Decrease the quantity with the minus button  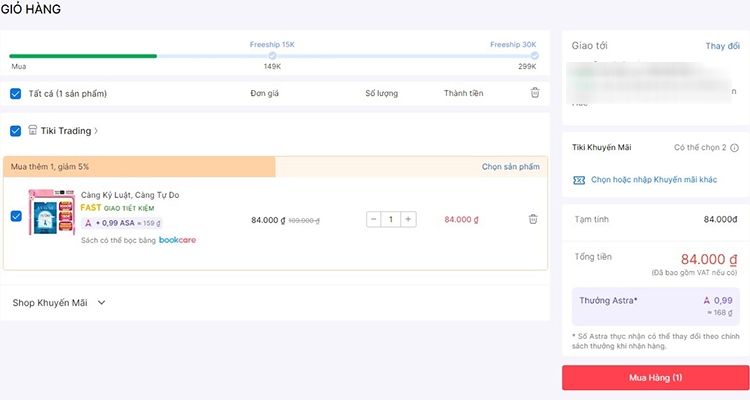pyautogui.click(x=374, y=219)
